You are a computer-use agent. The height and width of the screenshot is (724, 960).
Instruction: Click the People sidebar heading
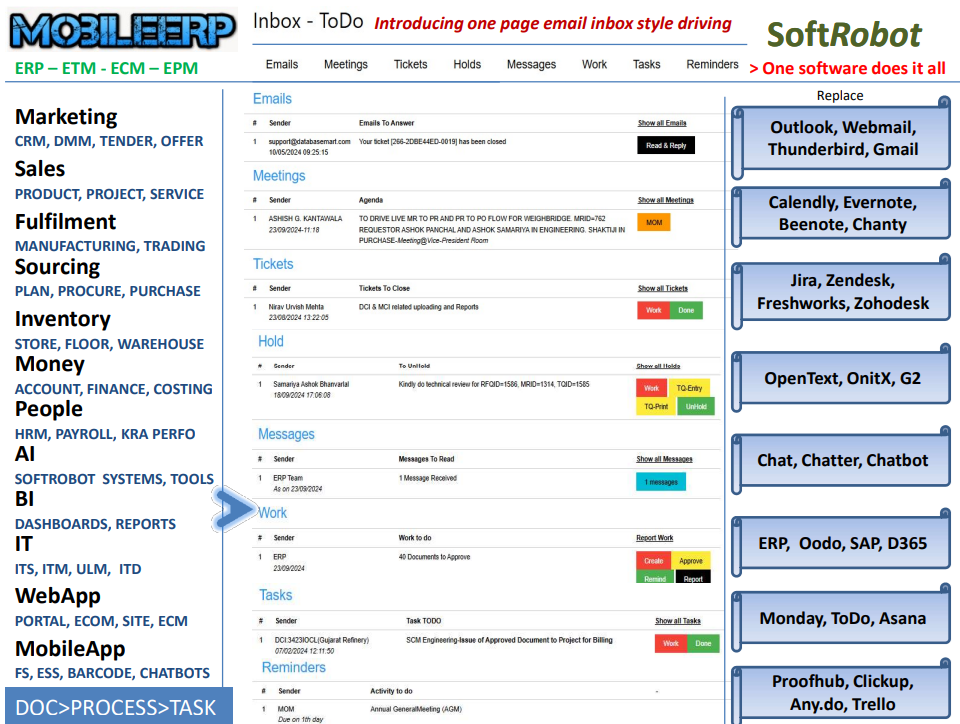point(48,408)
